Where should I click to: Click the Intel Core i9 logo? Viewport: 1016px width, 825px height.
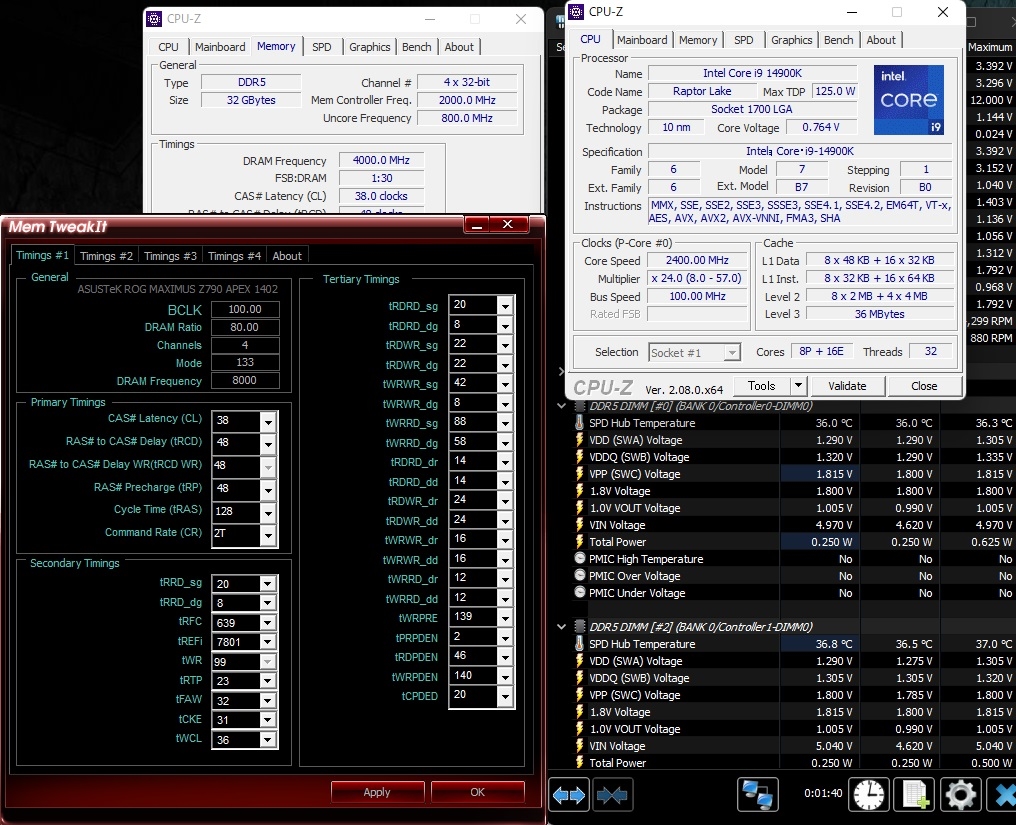908,100
